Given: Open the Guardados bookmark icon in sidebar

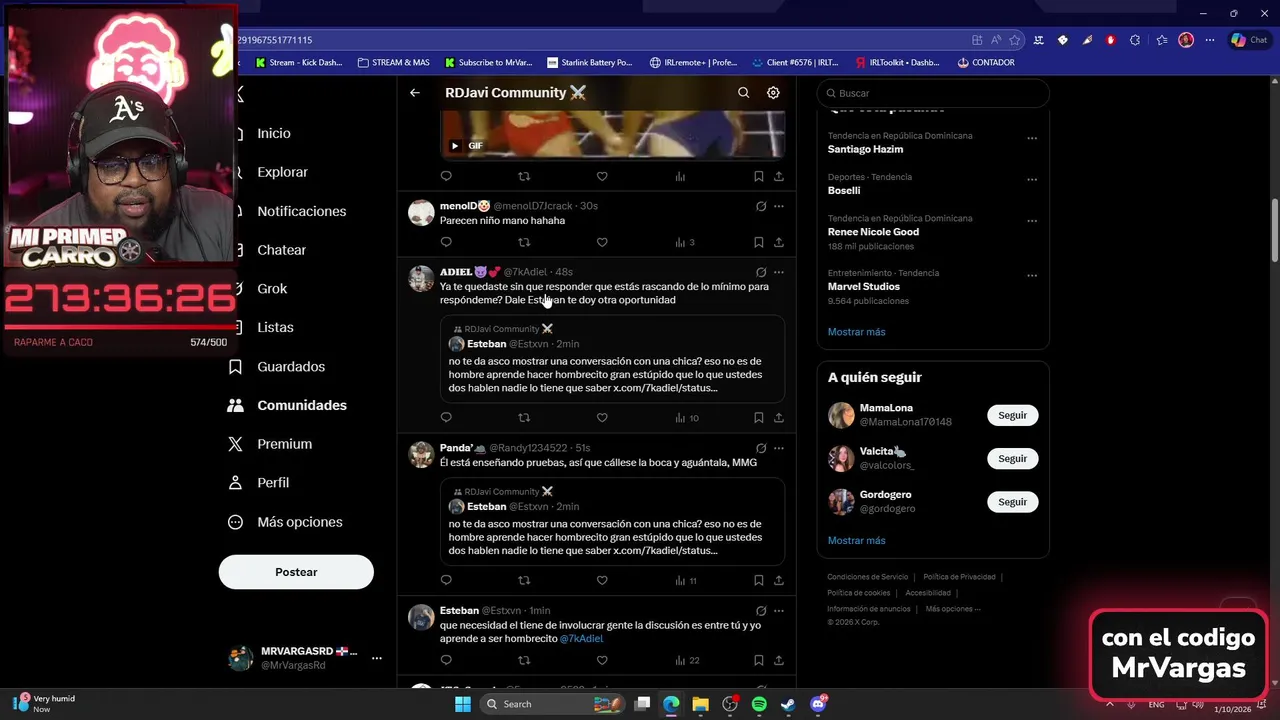Looking at the screenshot, I should pos(236,367).
